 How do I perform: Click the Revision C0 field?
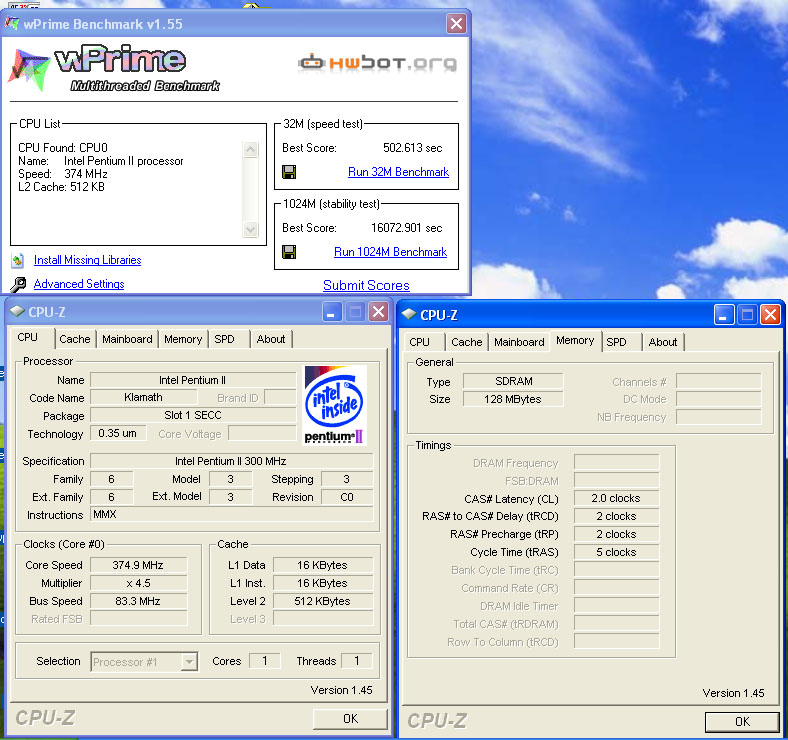pos(347,497)
